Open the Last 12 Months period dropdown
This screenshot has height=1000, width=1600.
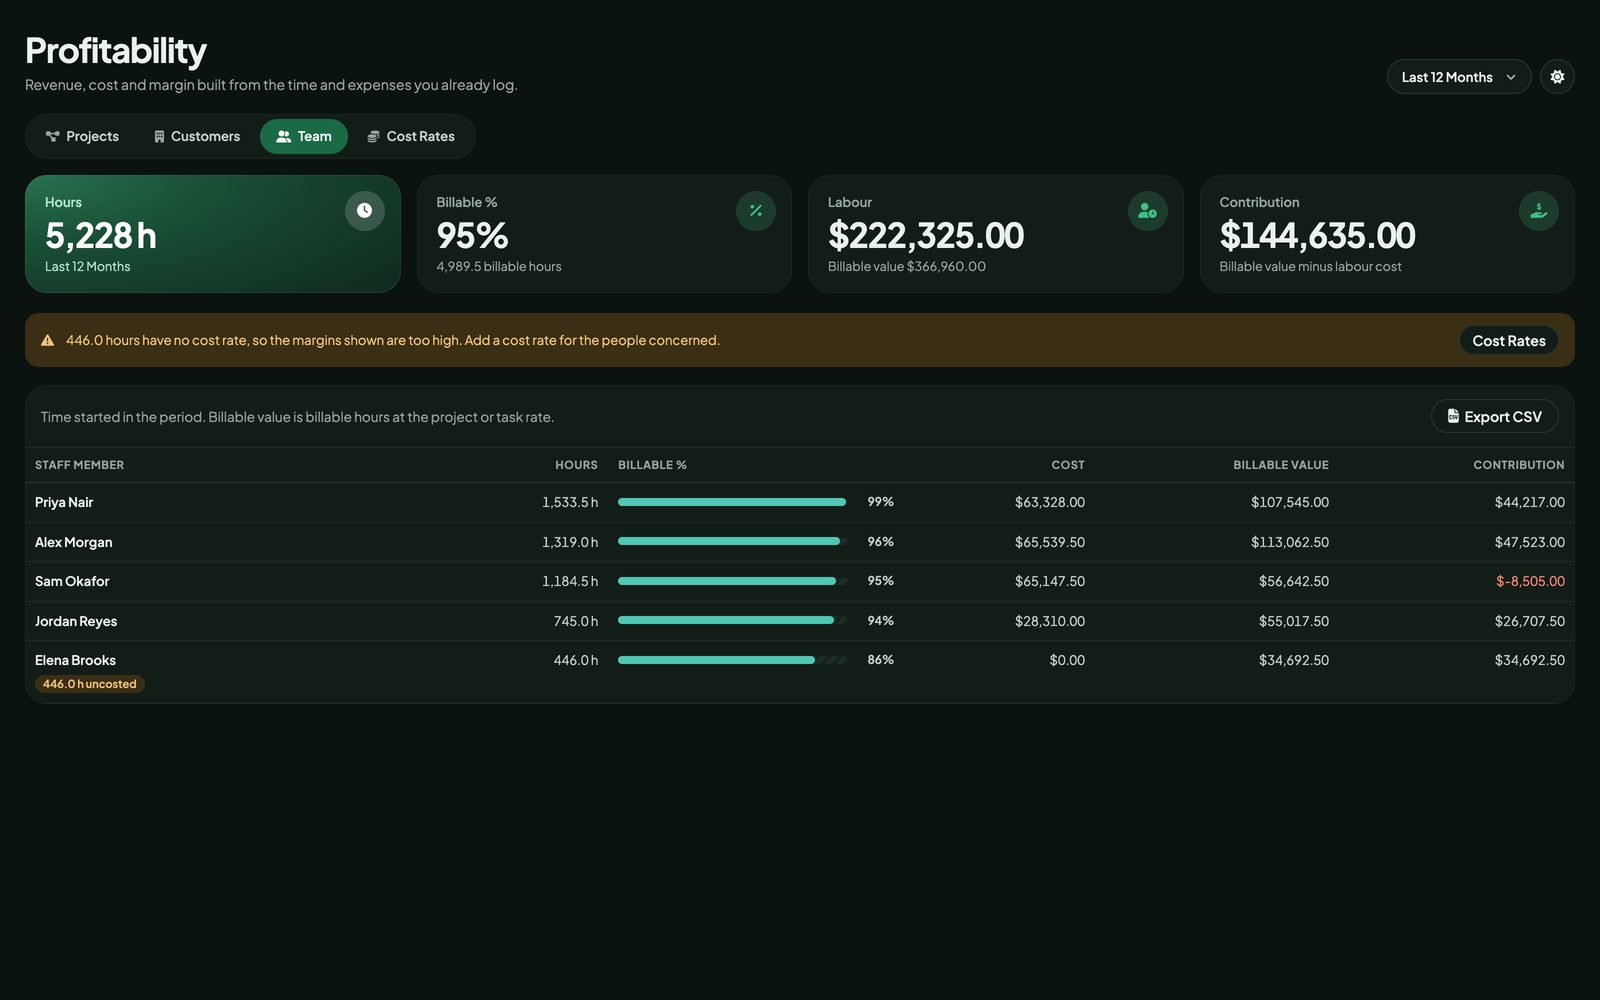[1458, 77]
